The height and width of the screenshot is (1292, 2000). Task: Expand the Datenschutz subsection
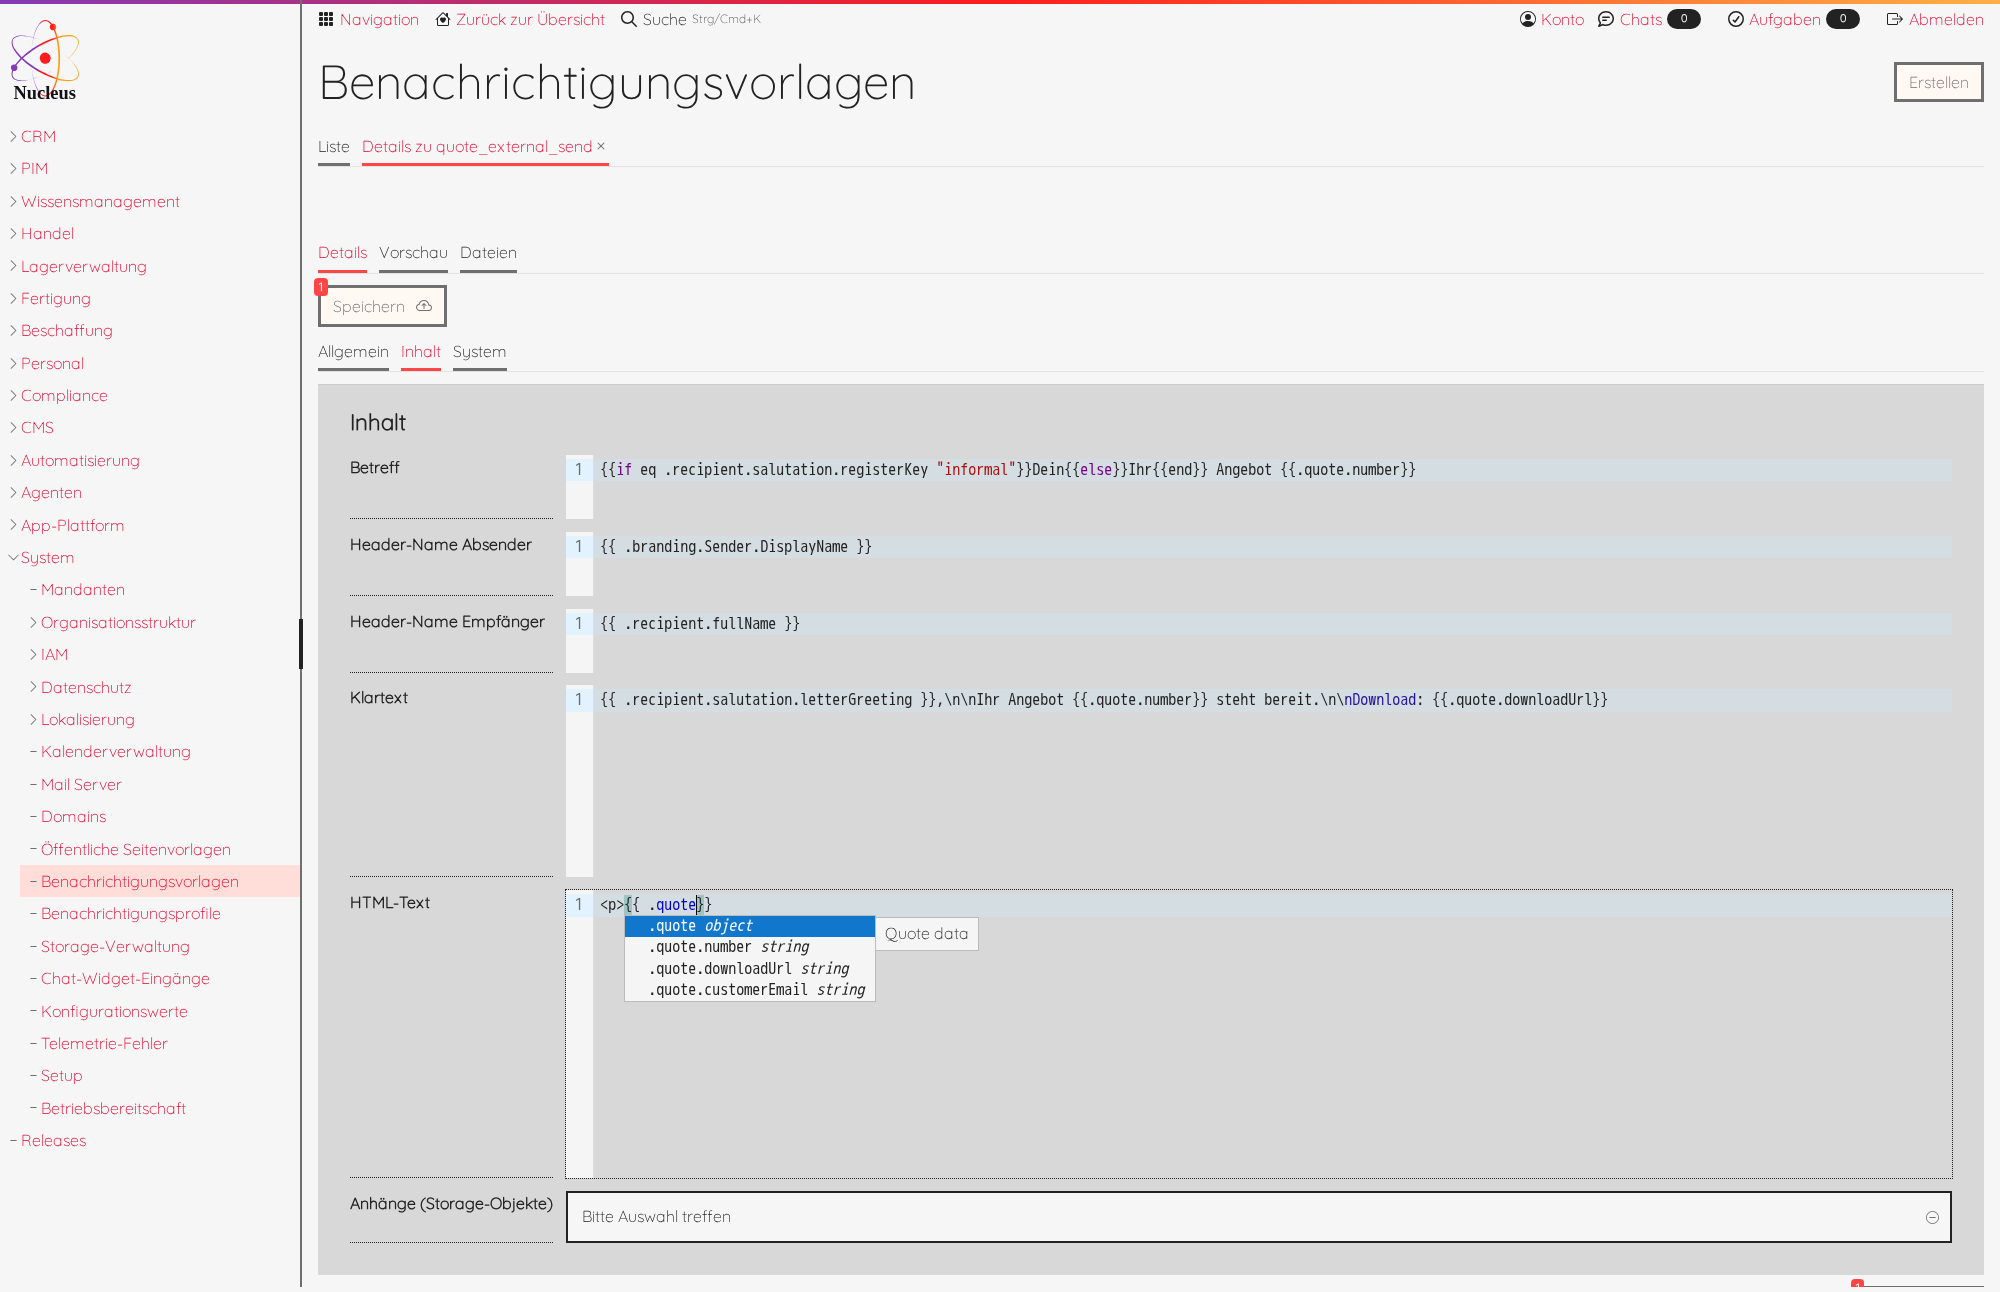tap(33, 687)
